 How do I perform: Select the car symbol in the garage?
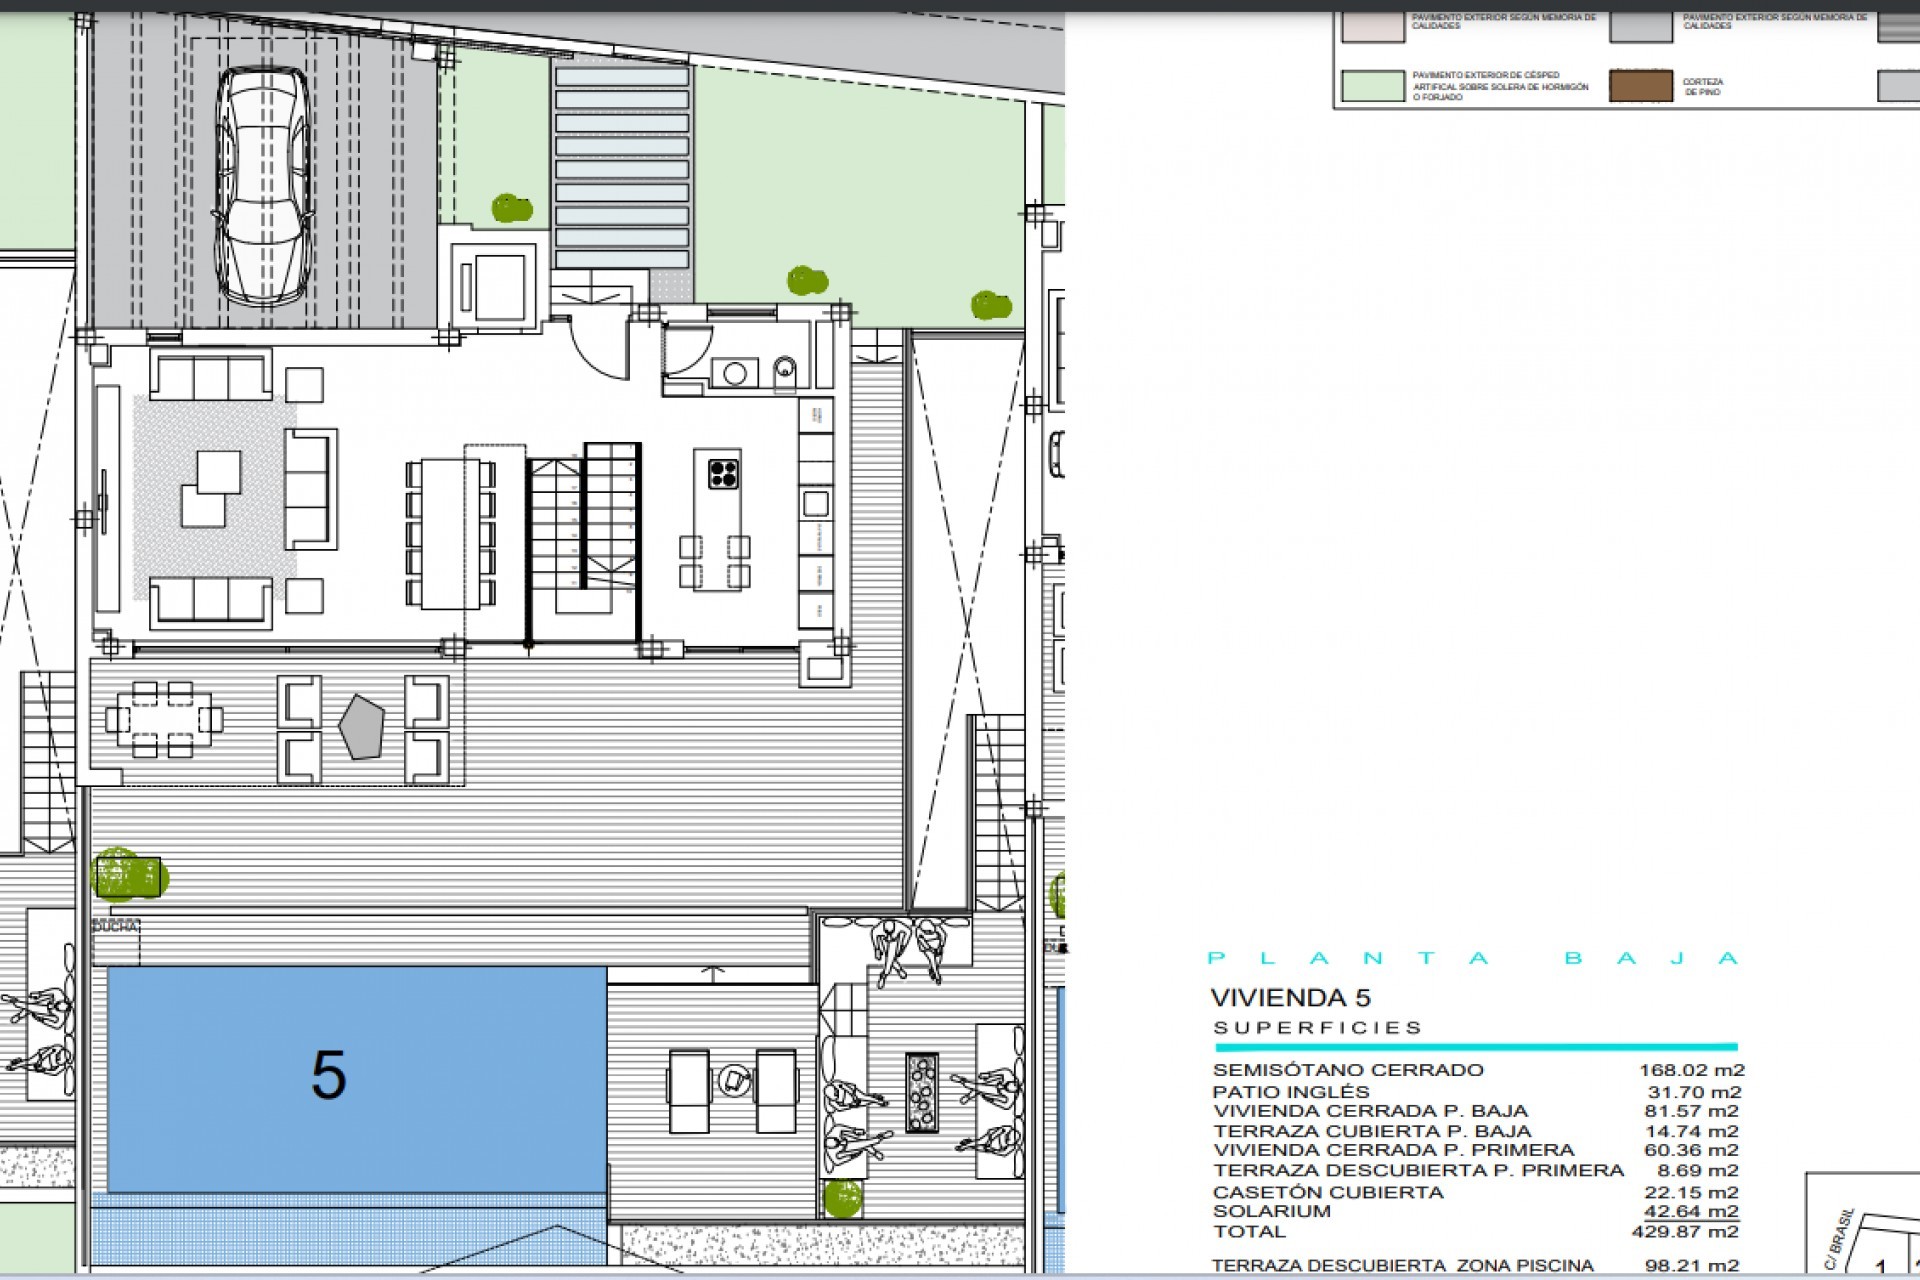coord(262,185)
